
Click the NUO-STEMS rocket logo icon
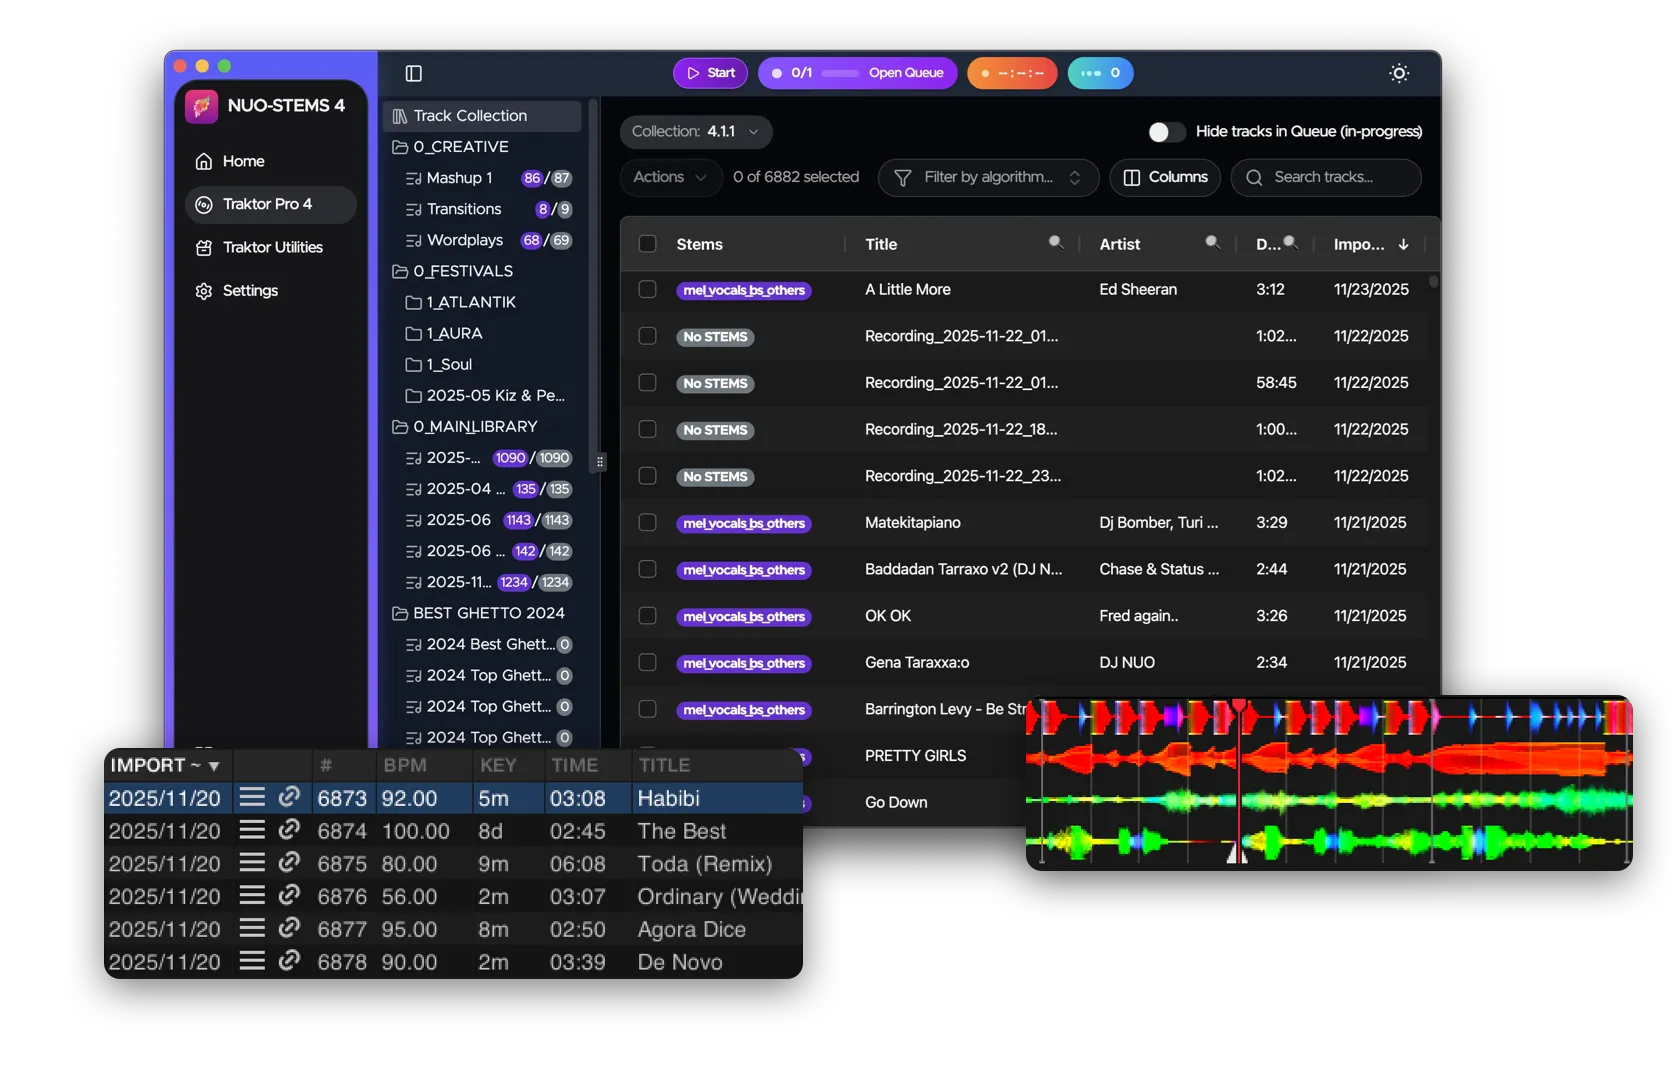coord(200,105)
